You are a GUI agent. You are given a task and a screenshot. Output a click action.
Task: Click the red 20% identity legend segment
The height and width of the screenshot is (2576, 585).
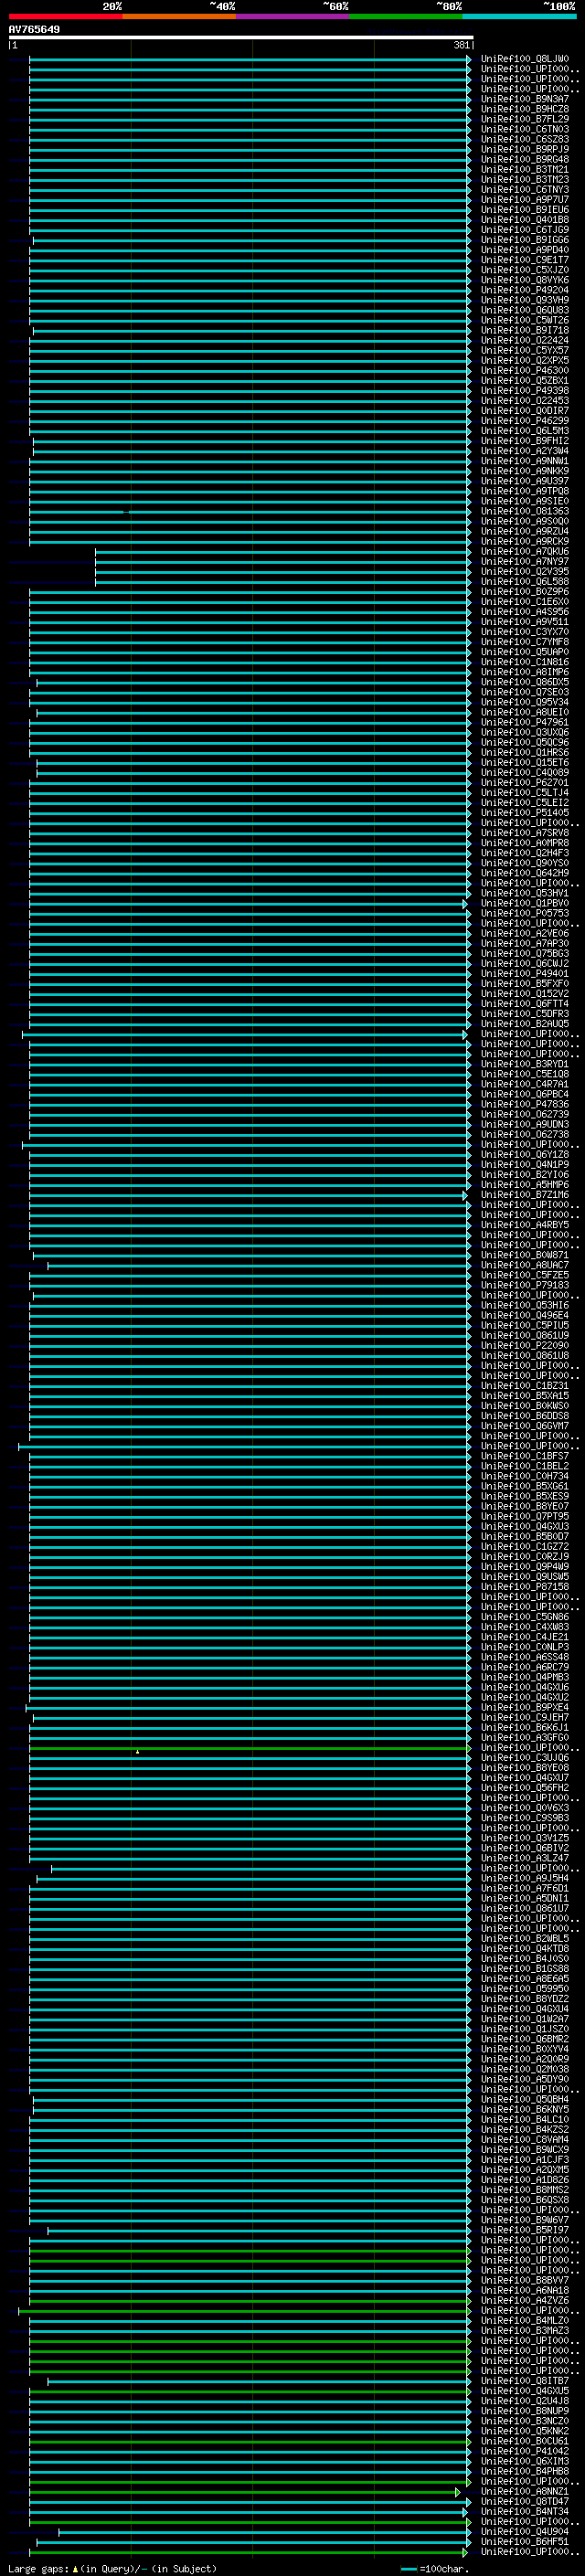point(65,16)
